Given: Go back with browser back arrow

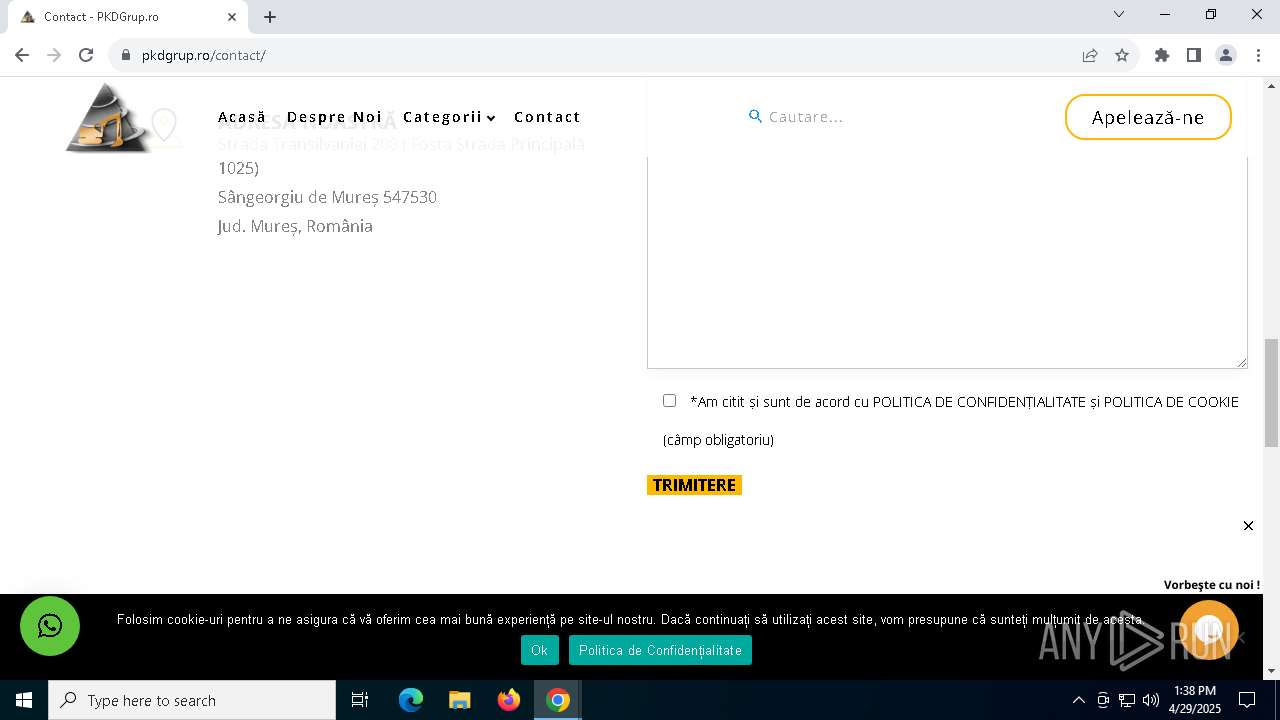Looking at the screenshot, I should point(22,55).
